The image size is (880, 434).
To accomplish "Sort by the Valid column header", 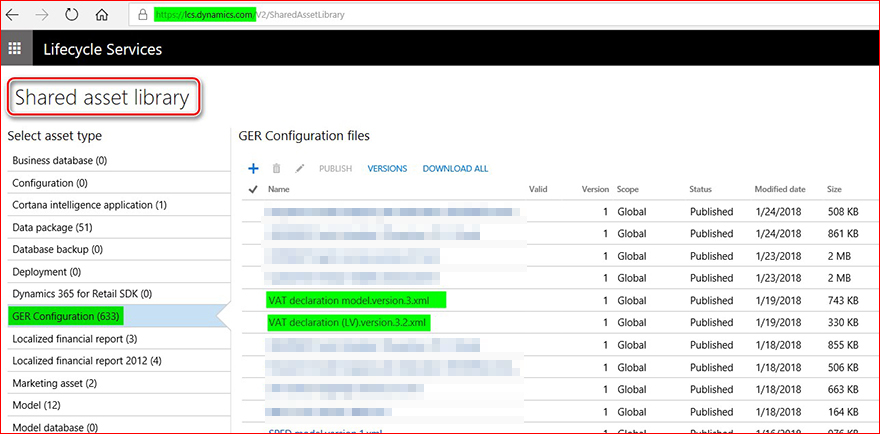I will (x=538, y=190).
